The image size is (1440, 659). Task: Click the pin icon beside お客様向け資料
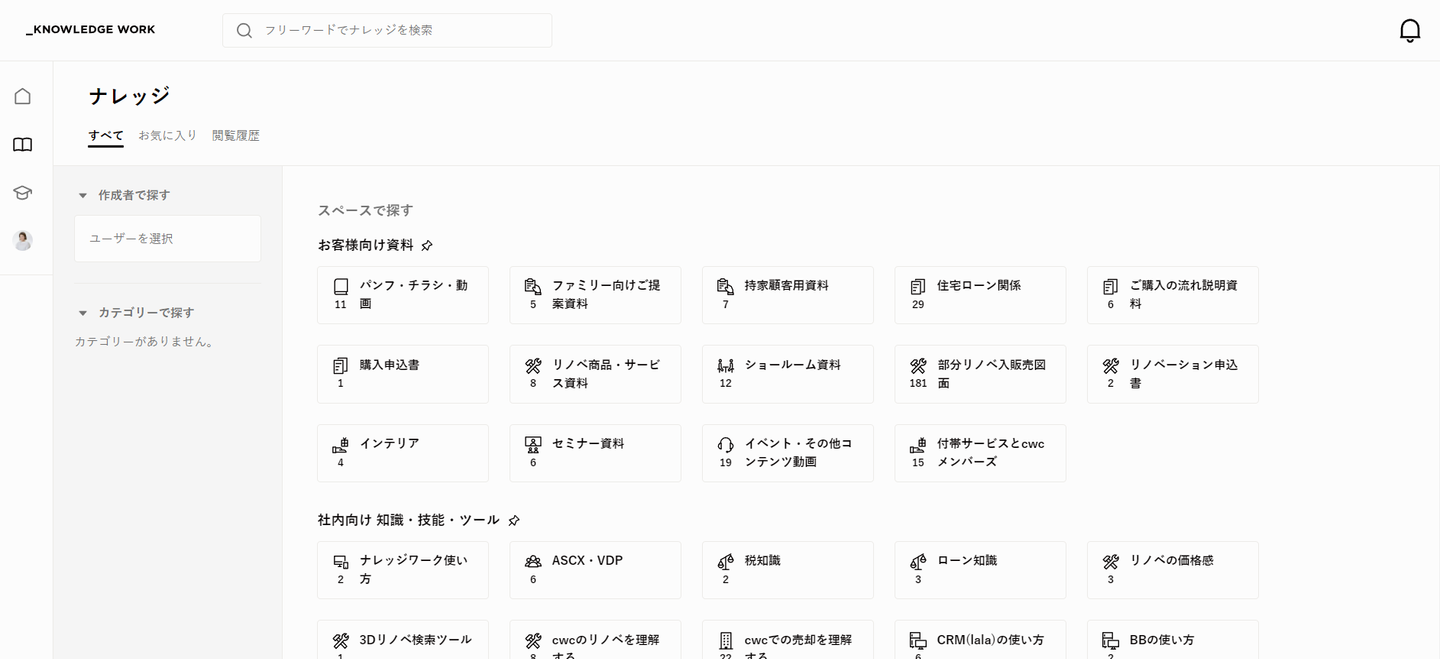(x=427, y=245)
